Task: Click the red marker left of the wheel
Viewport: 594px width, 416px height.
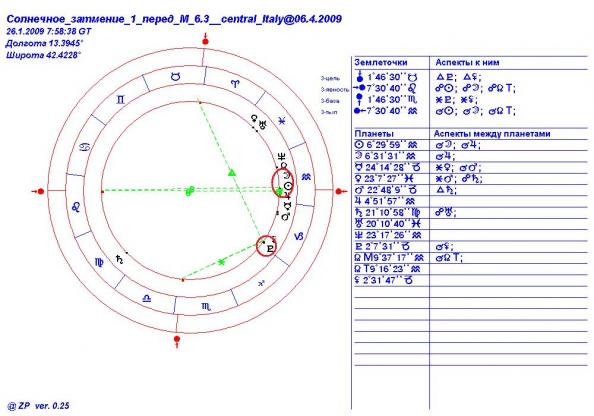Action: coord(38,191)
